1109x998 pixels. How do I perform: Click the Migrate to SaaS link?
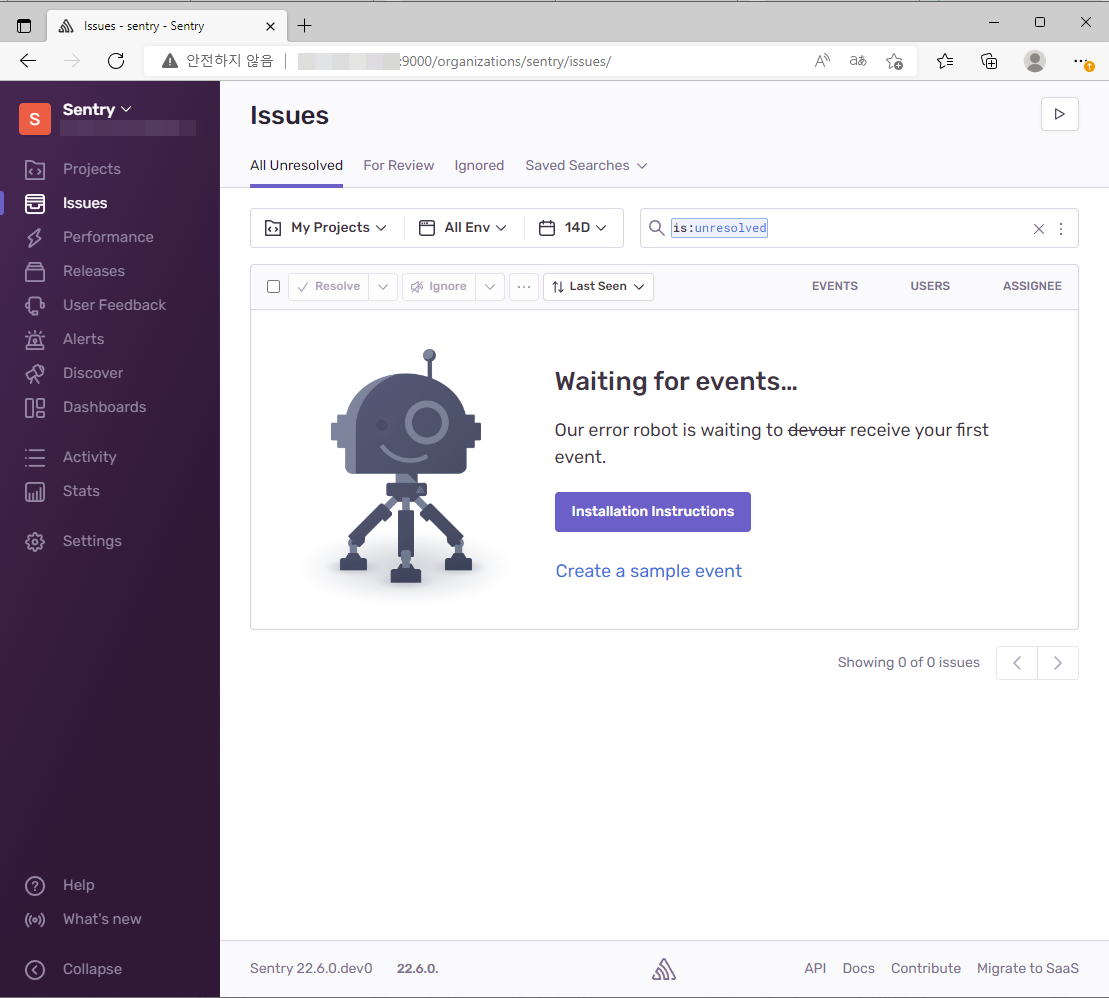pyautogui.click(x=1027, y=968)
